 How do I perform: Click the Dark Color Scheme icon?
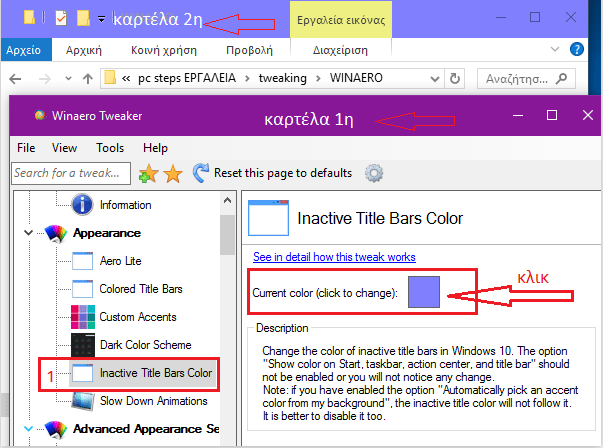(x=83, y=345)
